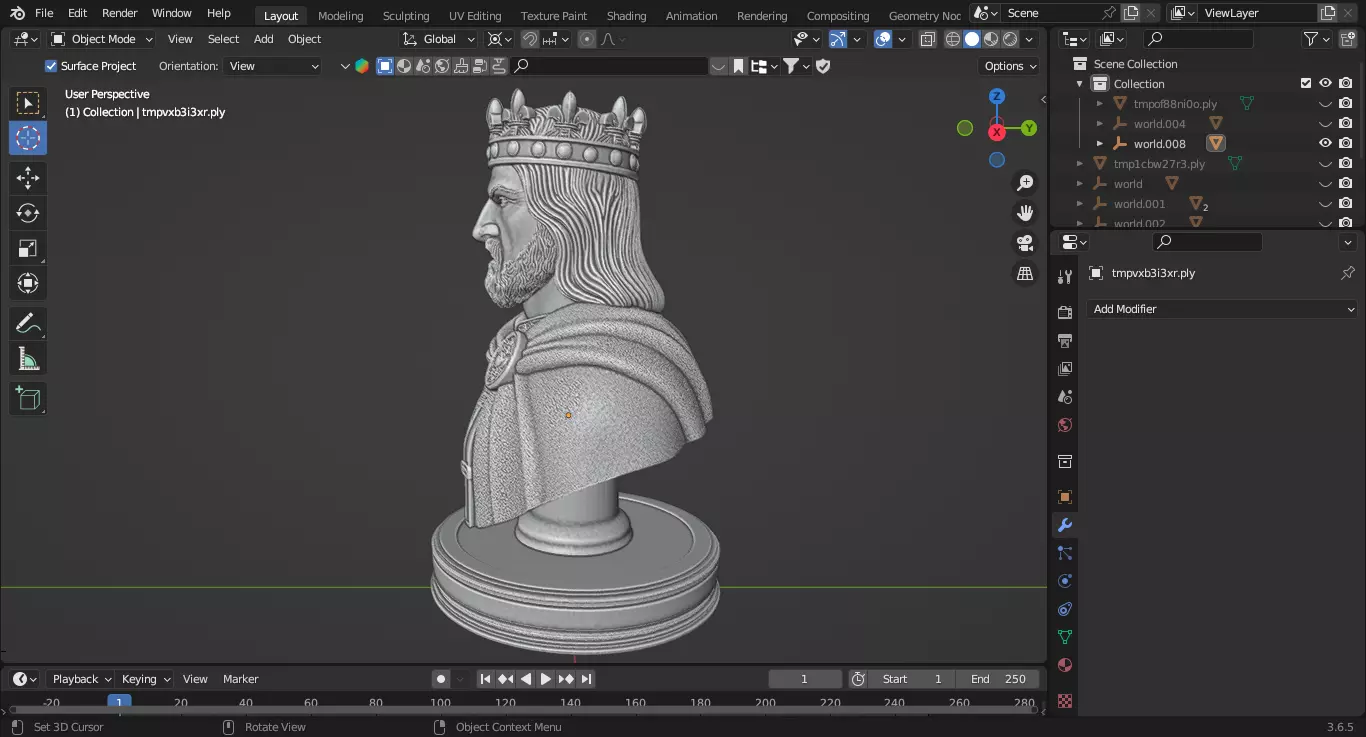Screen dimensions: 1366x737
Task: Open the Scene properties tab
Action: click(x=1065, y=397)
